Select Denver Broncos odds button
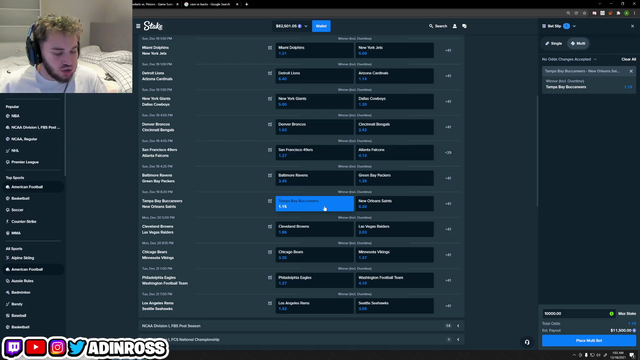Screen dimensions: 640x360 (x=315, y=127)
